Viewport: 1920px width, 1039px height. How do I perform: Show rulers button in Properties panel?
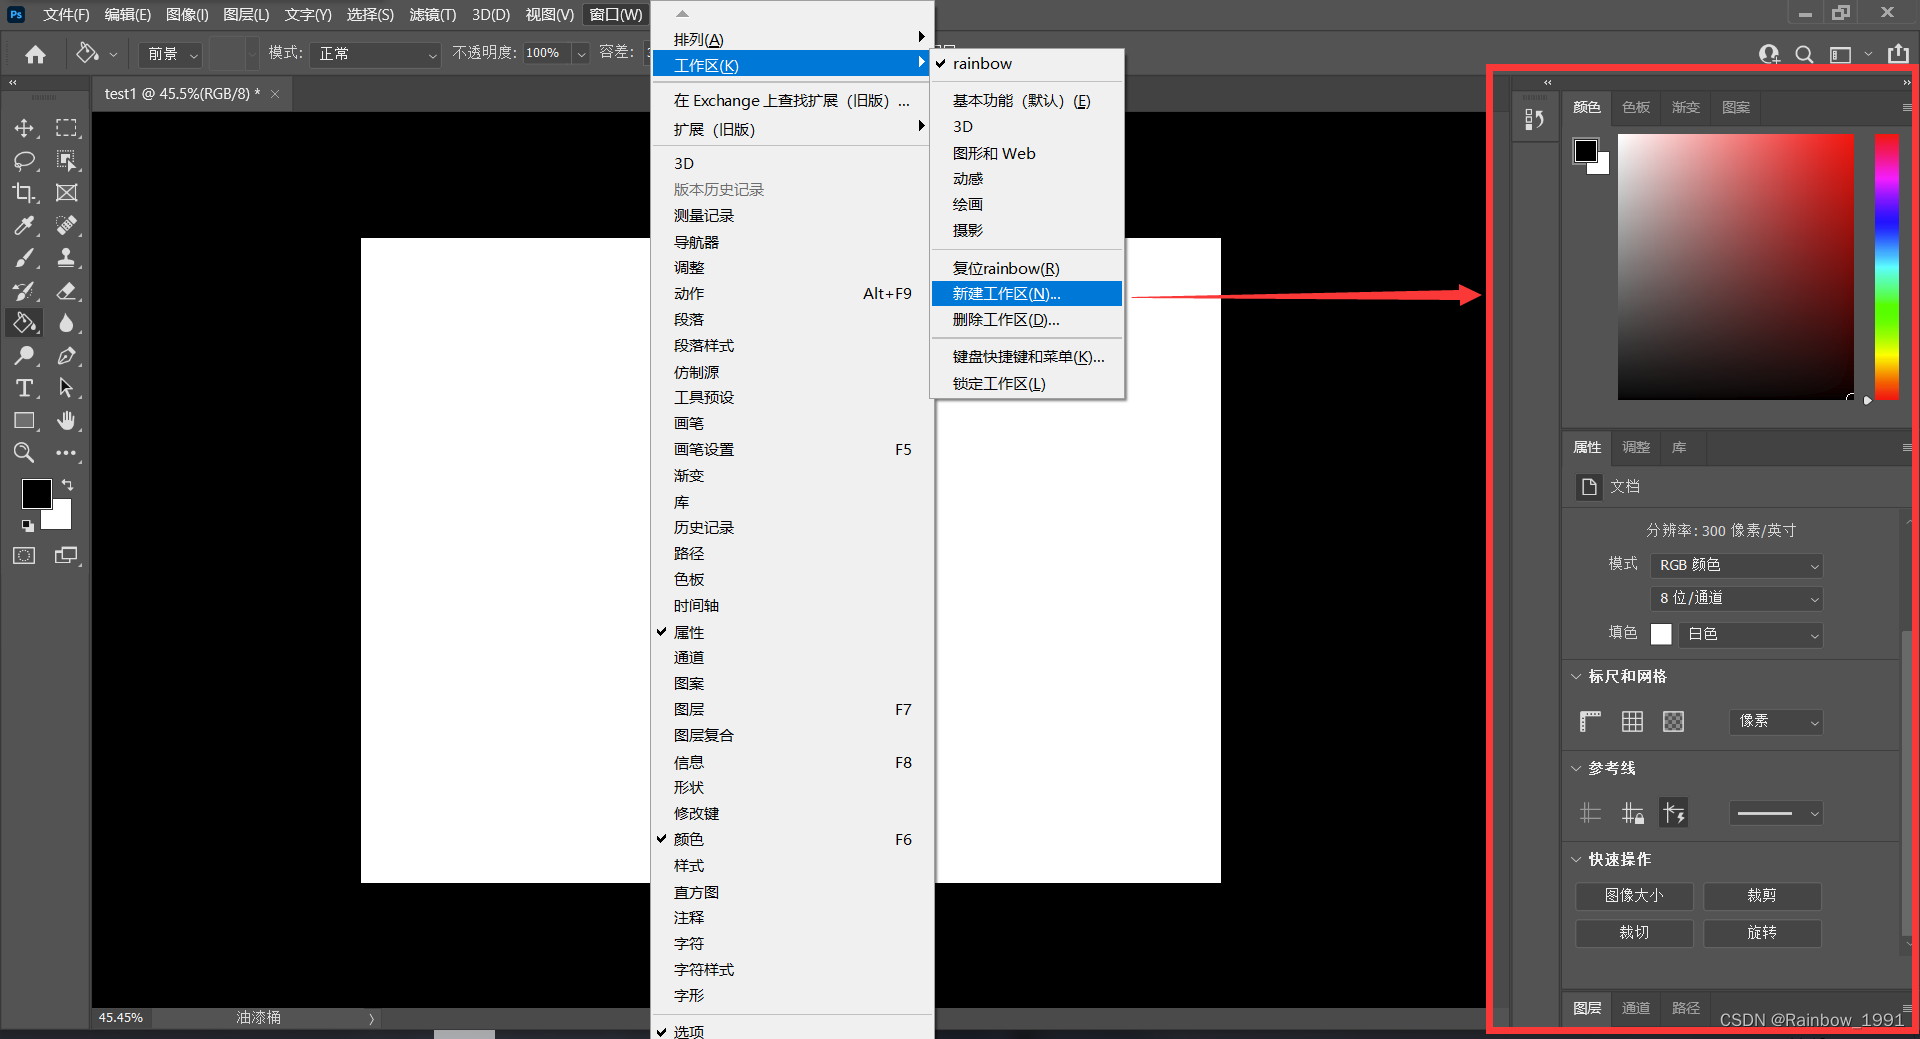point(1590,722)
